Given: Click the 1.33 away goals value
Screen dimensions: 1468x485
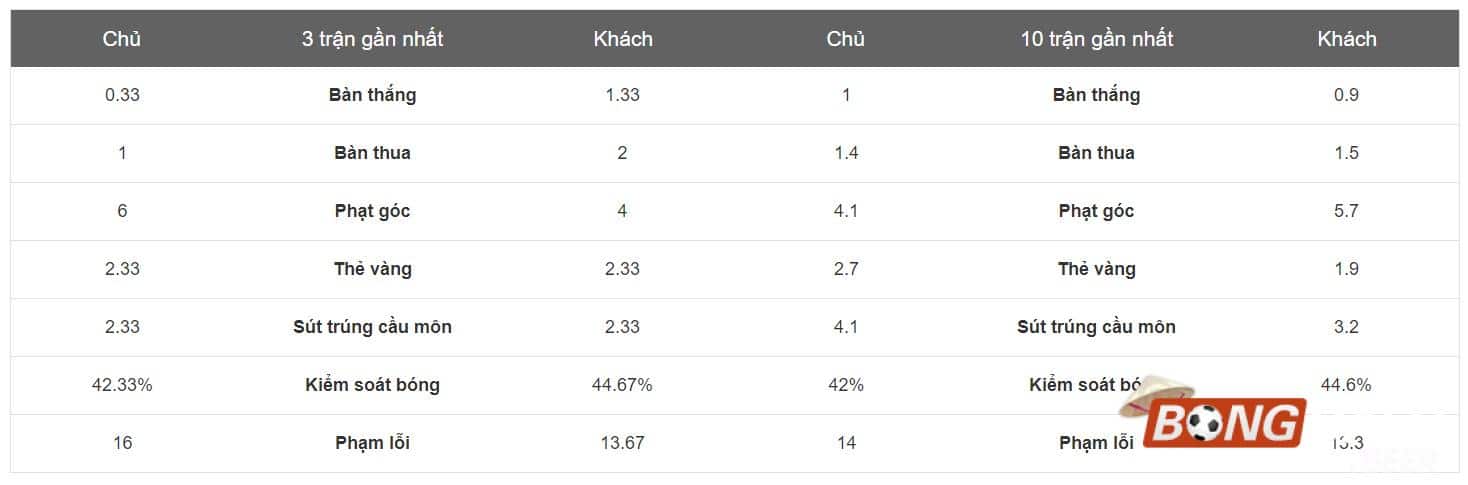Looking at the screenshot, I should [622, 95].
